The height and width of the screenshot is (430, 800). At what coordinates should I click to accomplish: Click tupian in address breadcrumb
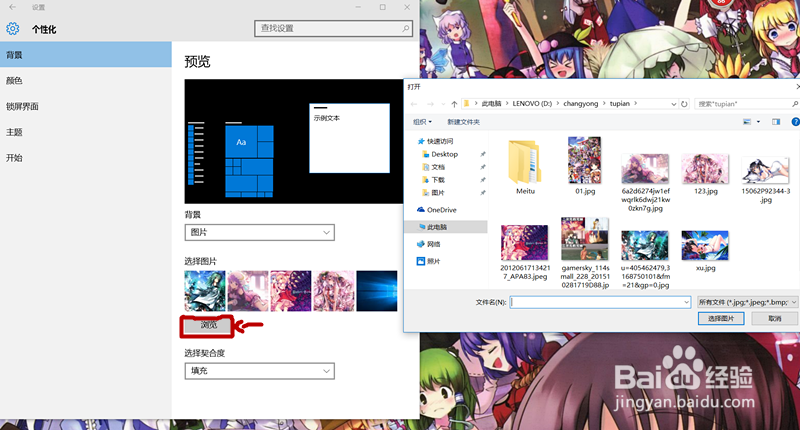click(620, 104)
